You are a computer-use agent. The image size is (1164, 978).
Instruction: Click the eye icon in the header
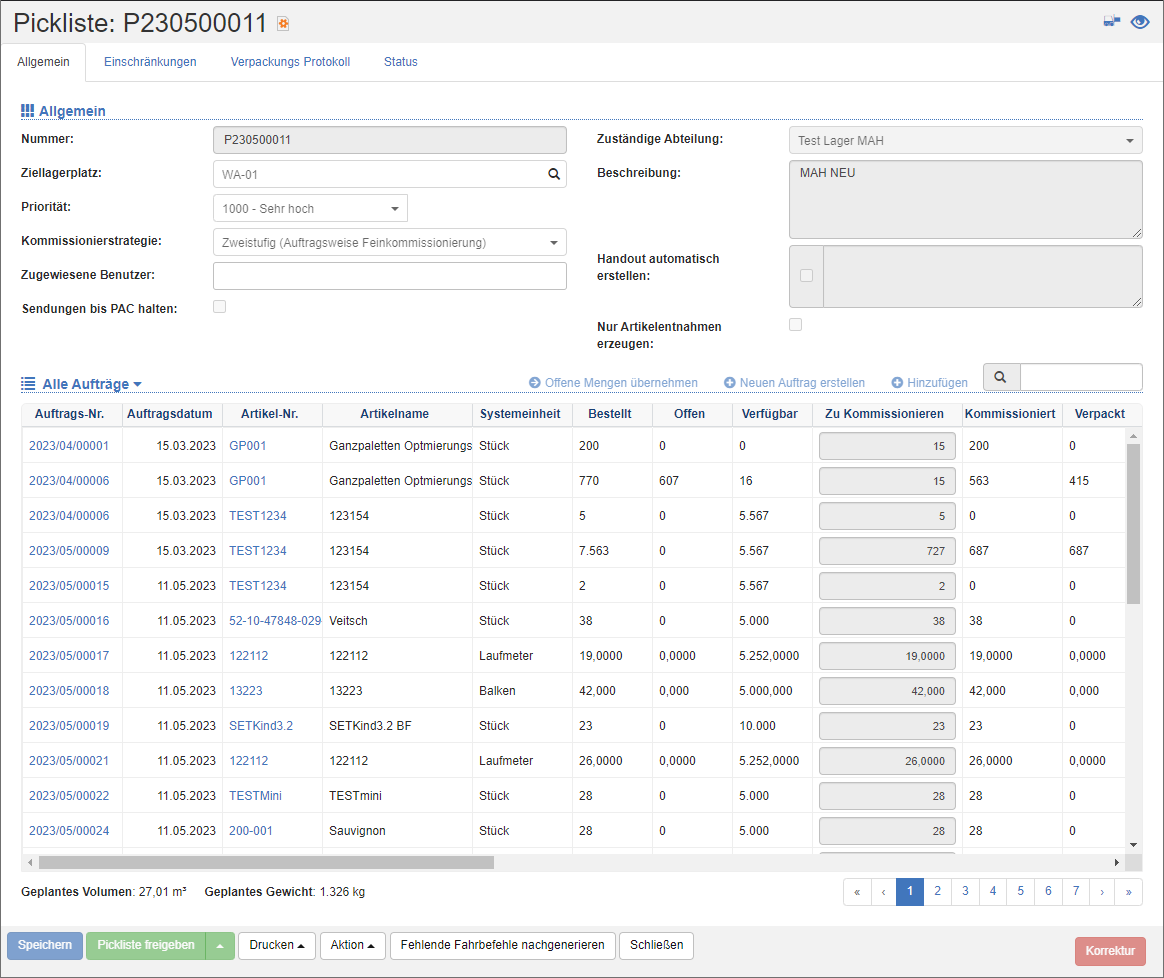point(1140,22)
